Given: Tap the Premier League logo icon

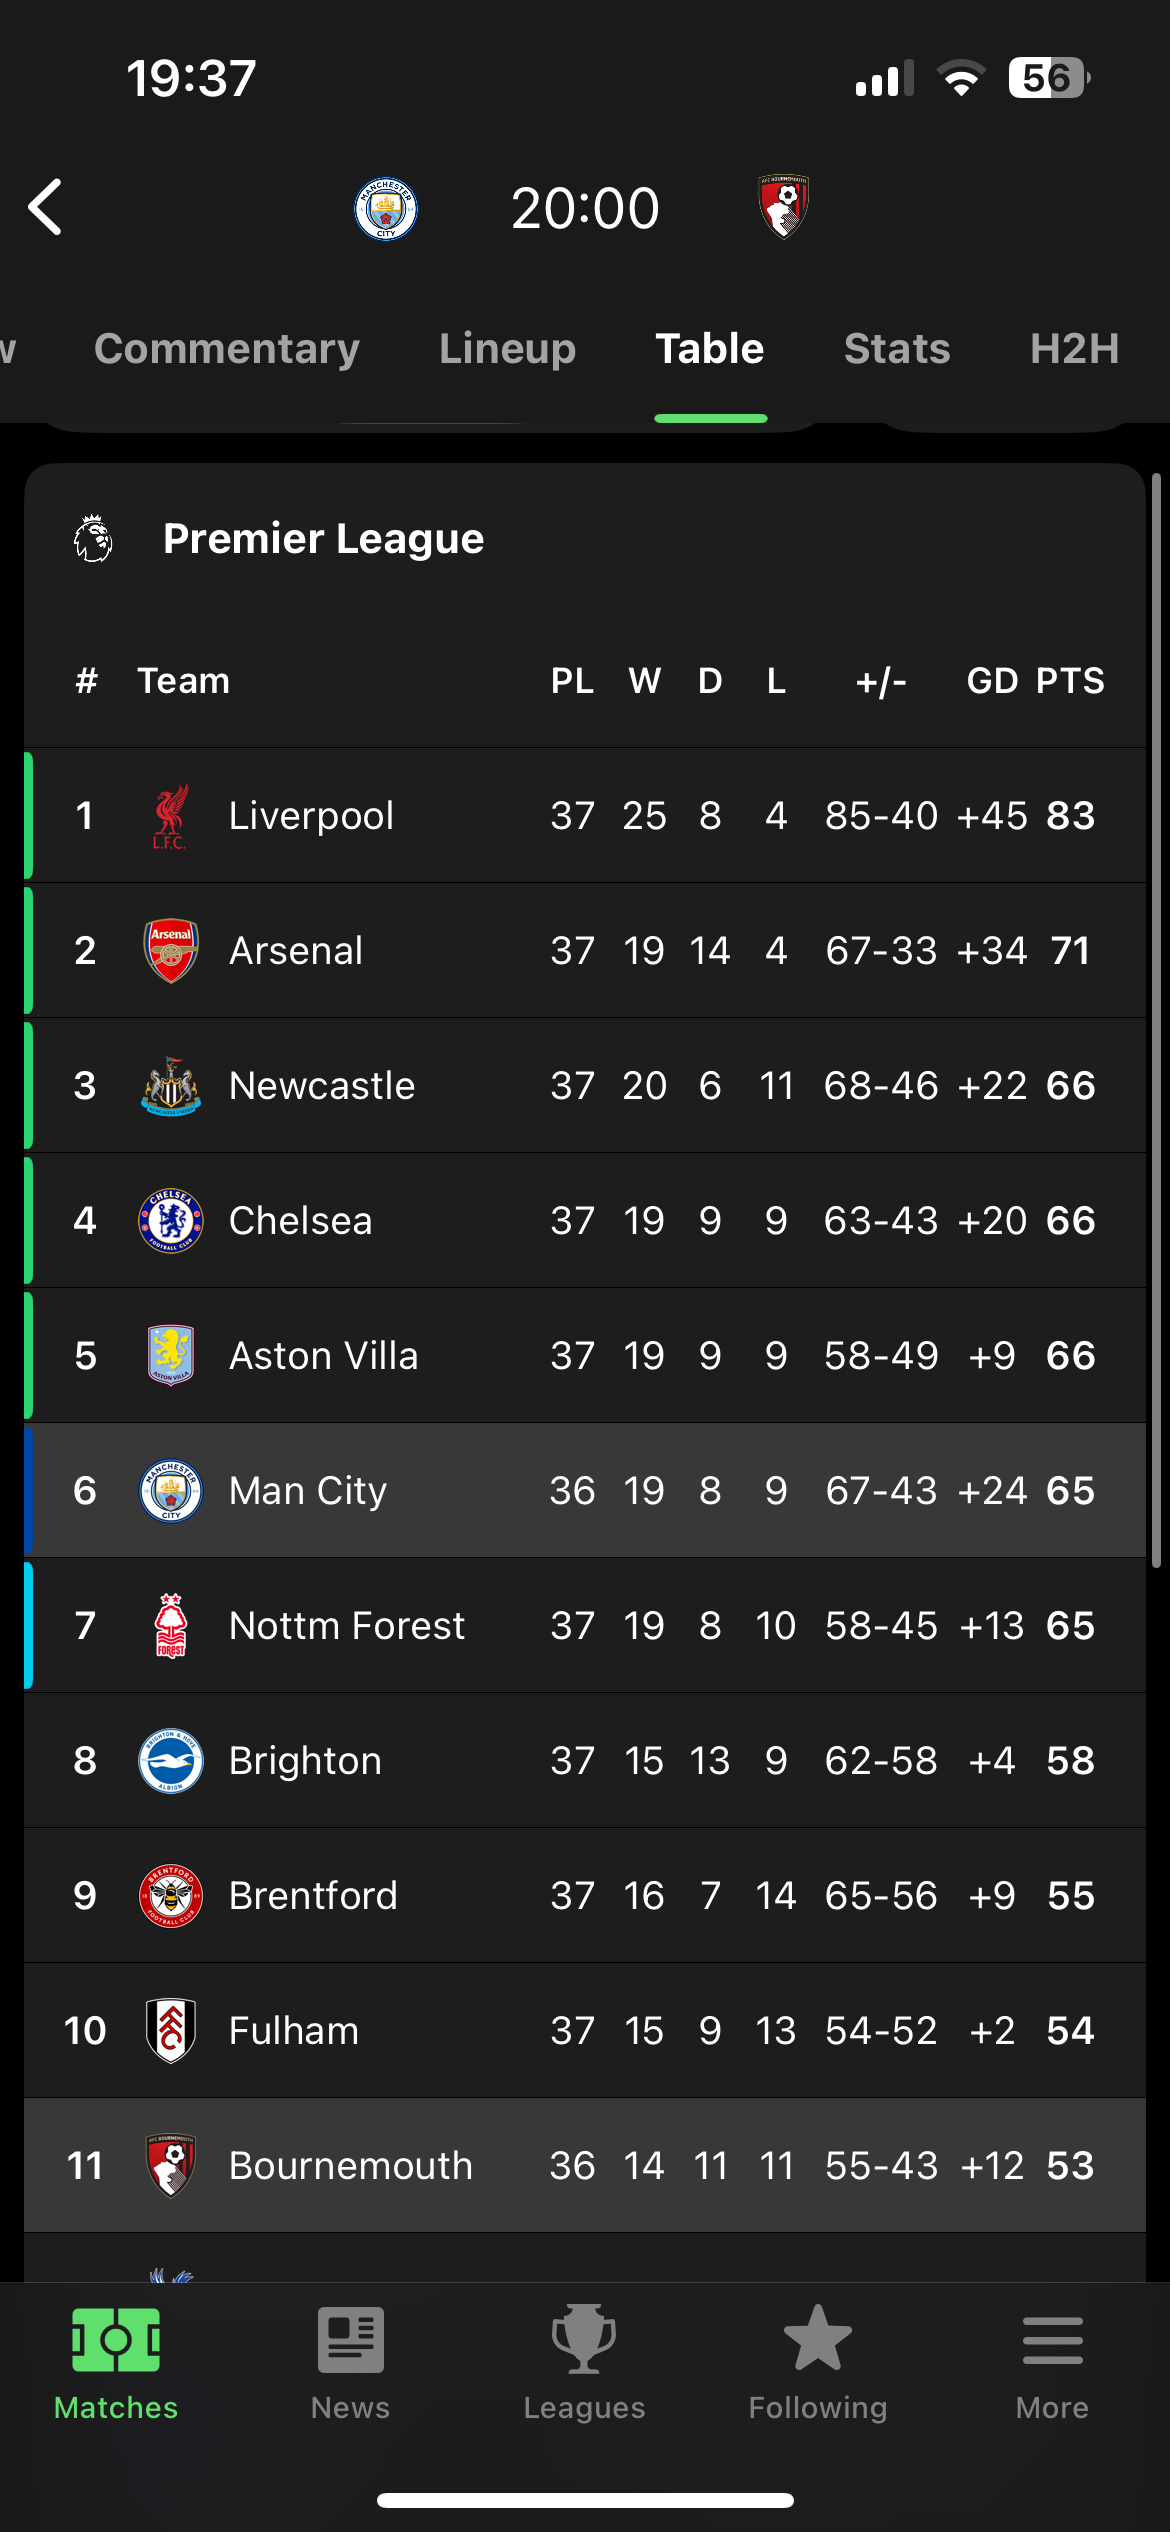Looking at the screenshot, I should tap(93, 538).
